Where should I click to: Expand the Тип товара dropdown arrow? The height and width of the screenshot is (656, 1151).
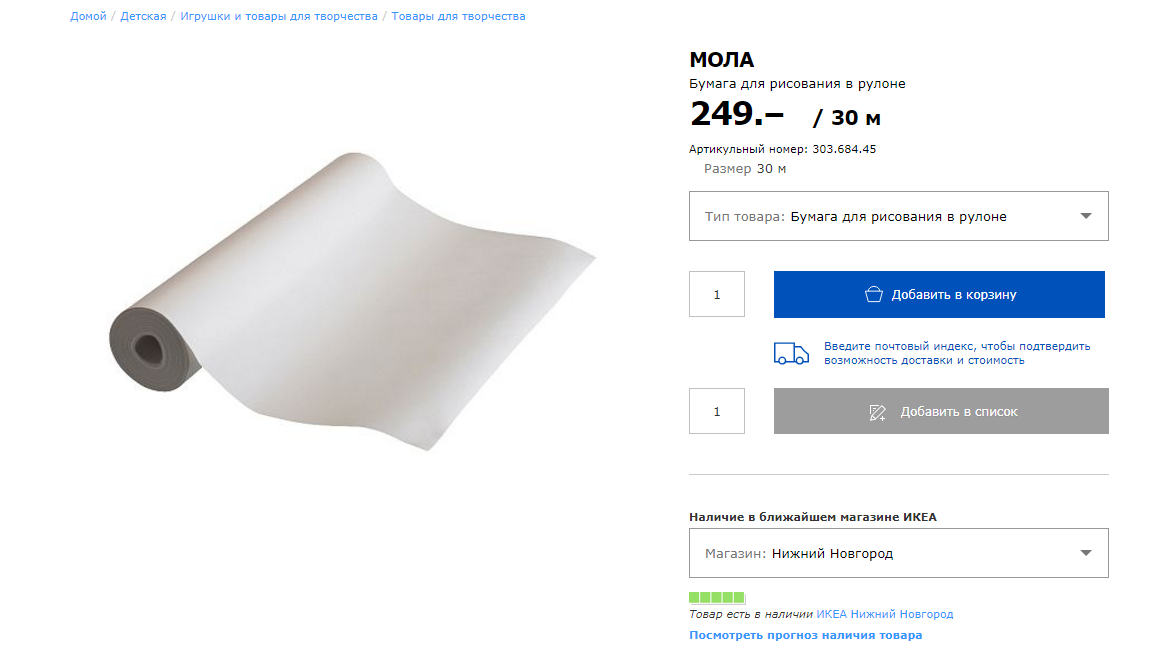[1086, 216]
